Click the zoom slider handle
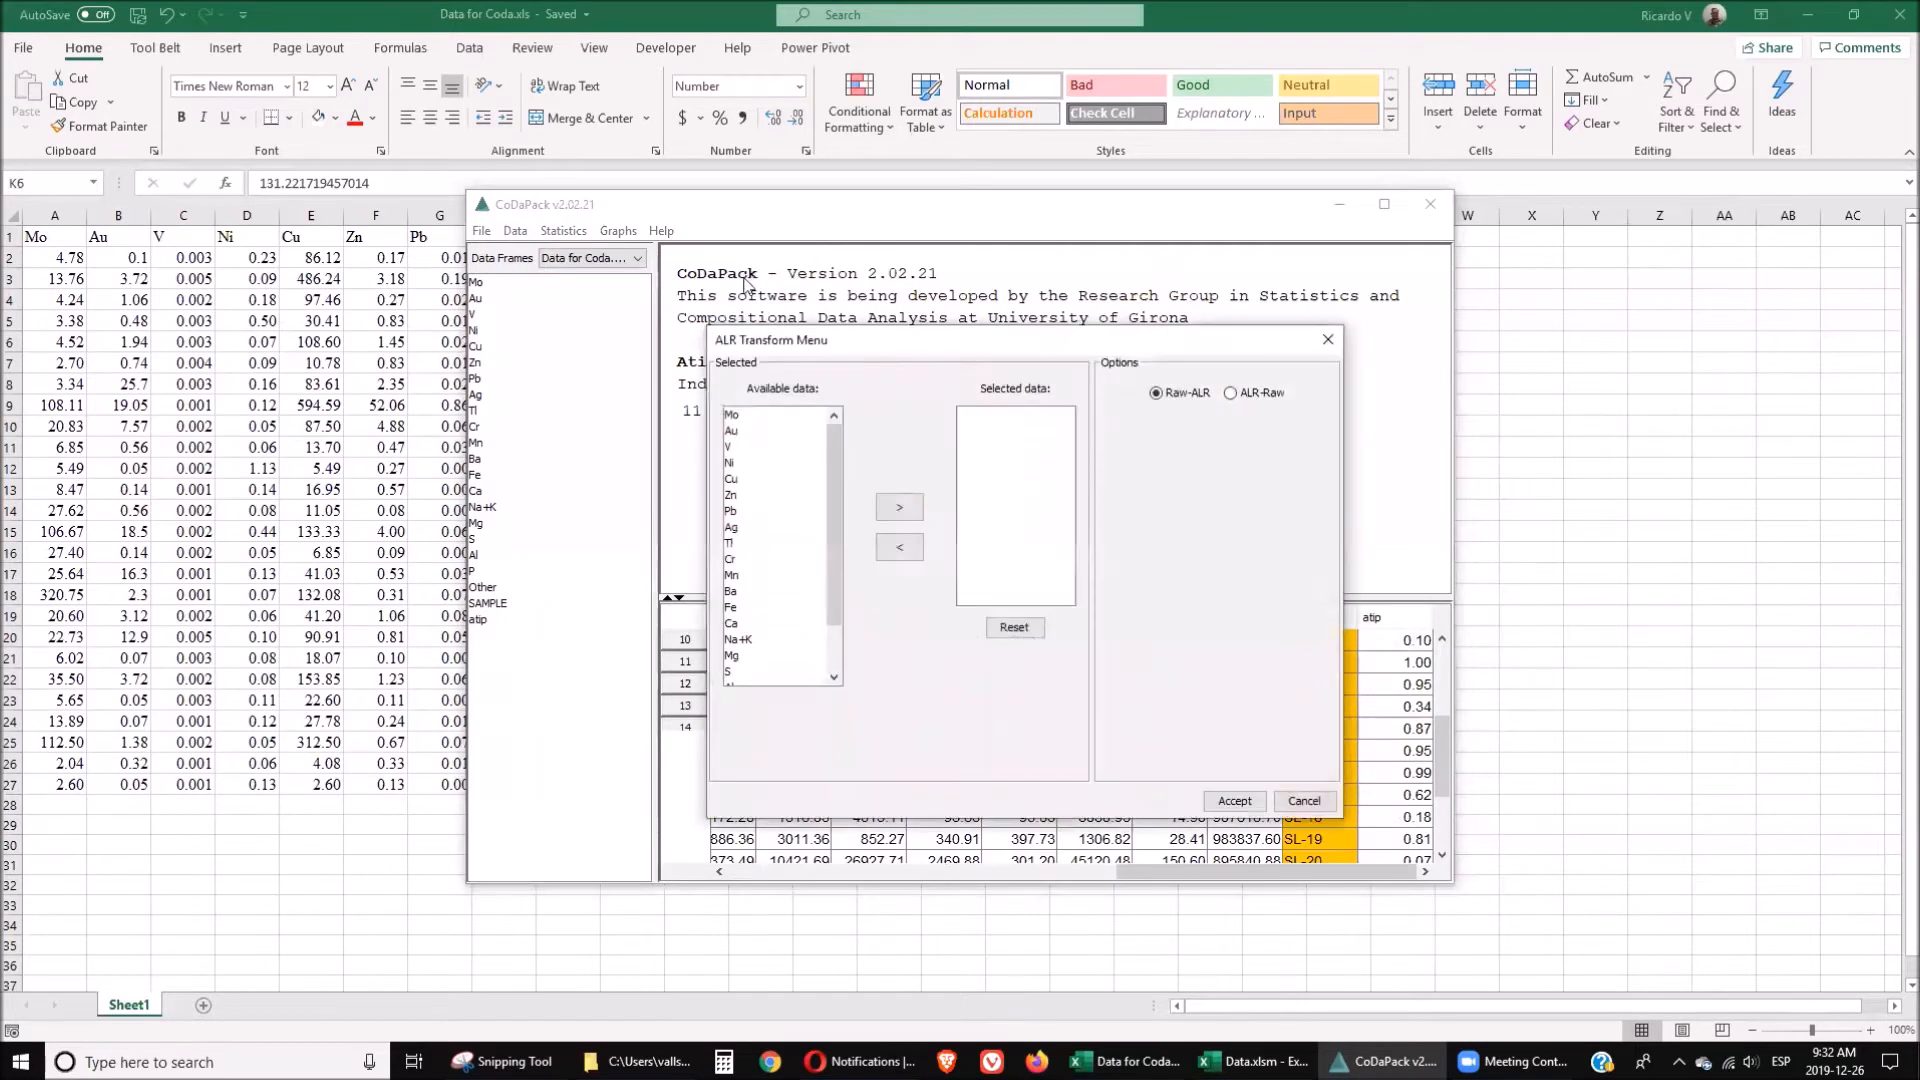This screenshot has width=1920, height=1080. click(x=1811, y=1030)
